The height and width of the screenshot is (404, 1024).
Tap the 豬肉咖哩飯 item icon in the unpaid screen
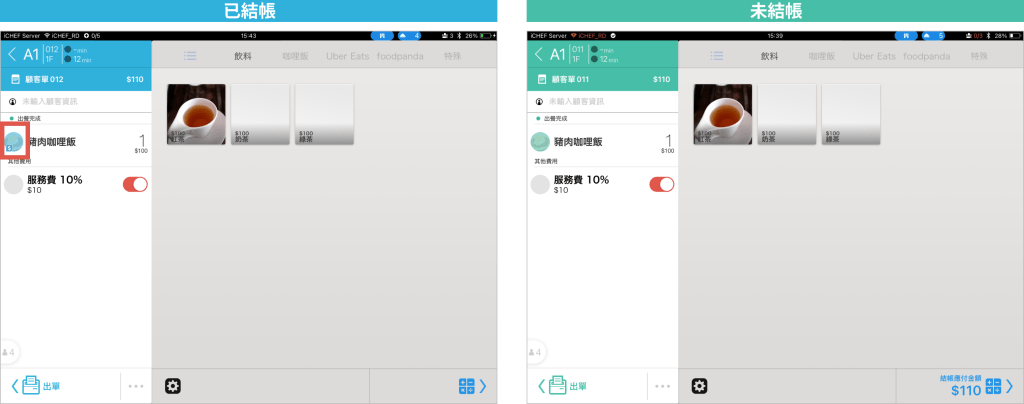(541, 142)
